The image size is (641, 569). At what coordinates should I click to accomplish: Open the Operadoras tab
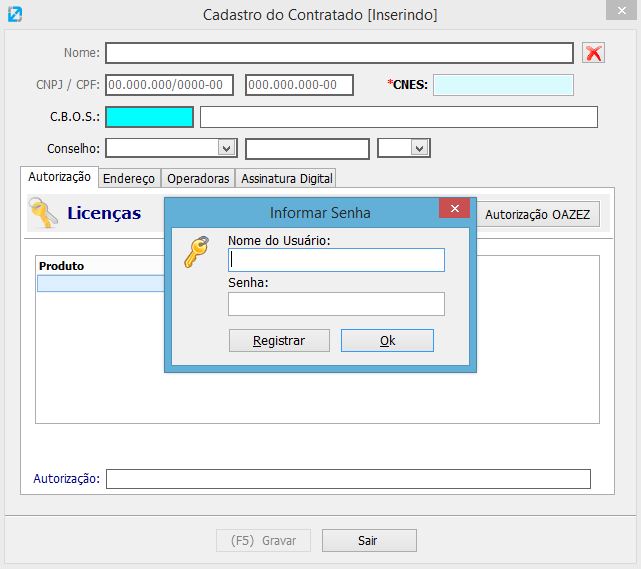(198, 179)
